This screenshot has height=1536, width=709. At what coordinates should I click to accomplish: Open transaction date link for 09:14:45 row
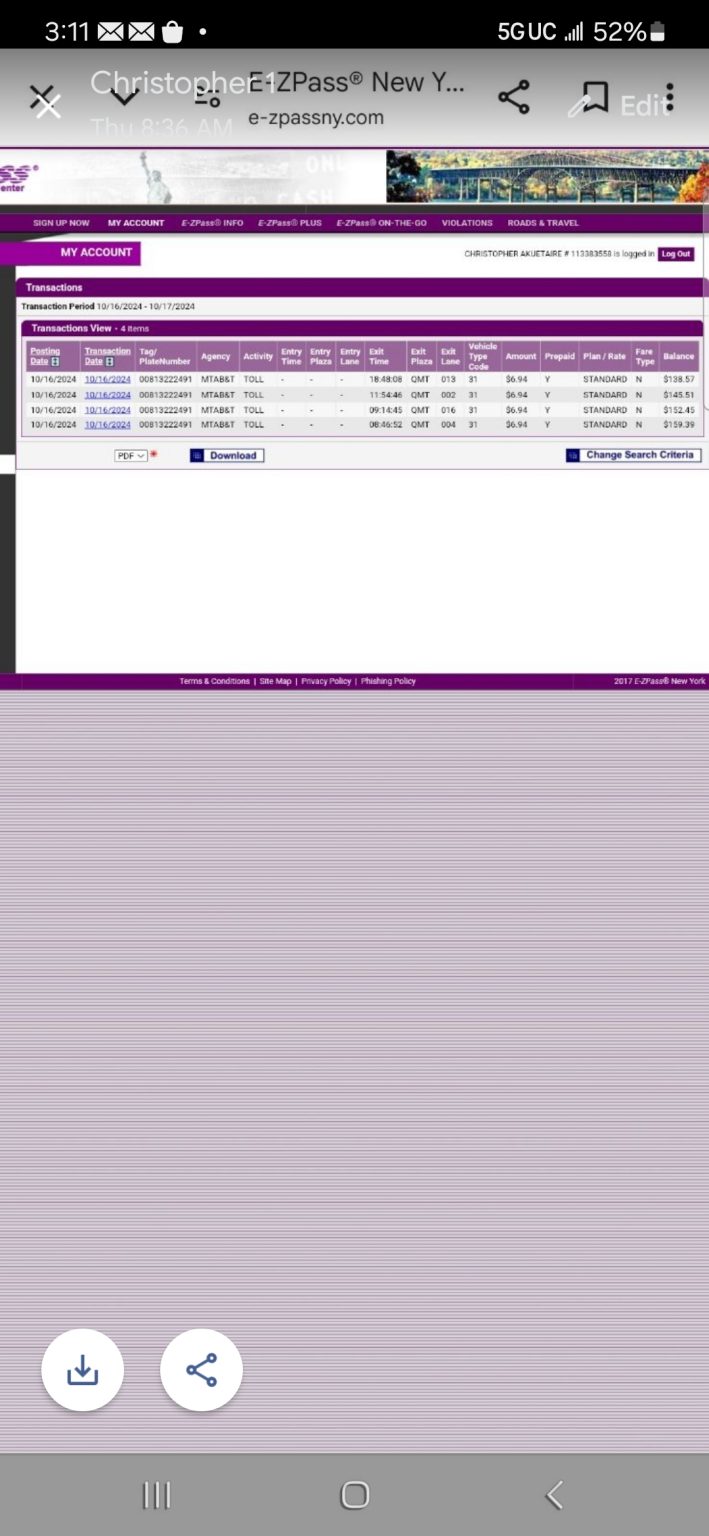[x=107, y=410]
